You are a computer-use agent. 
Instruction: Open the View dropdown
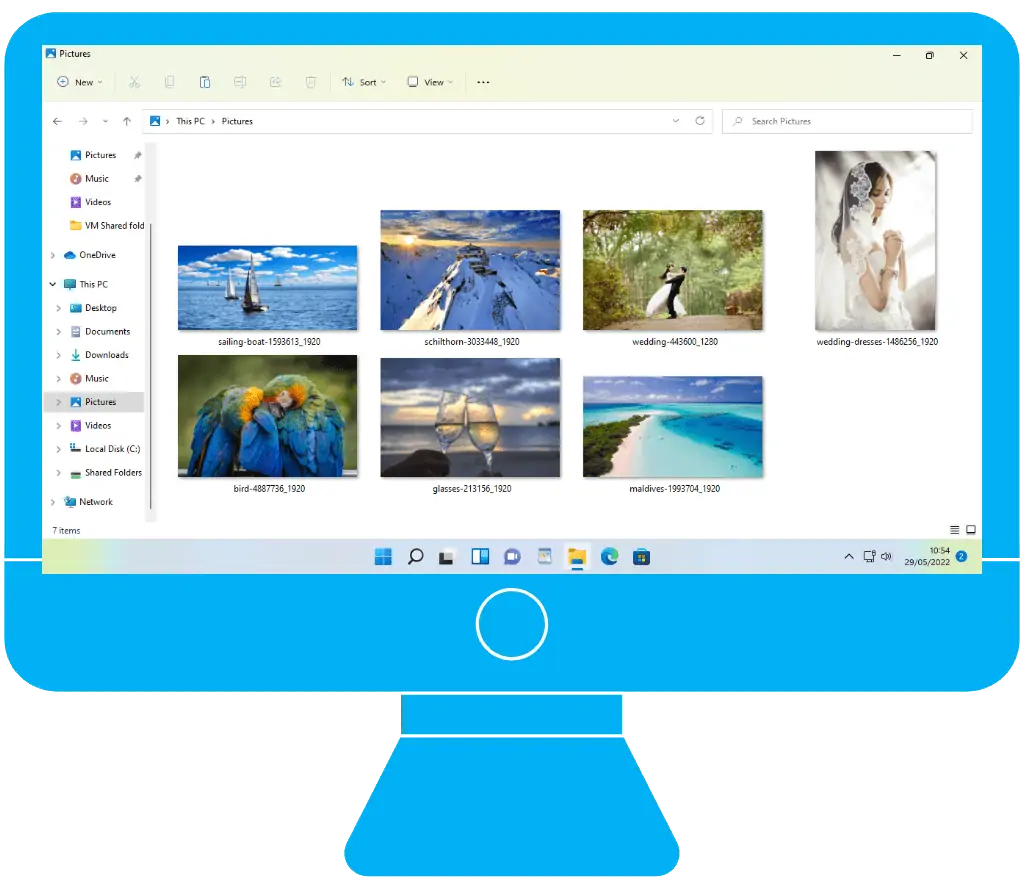430,82
